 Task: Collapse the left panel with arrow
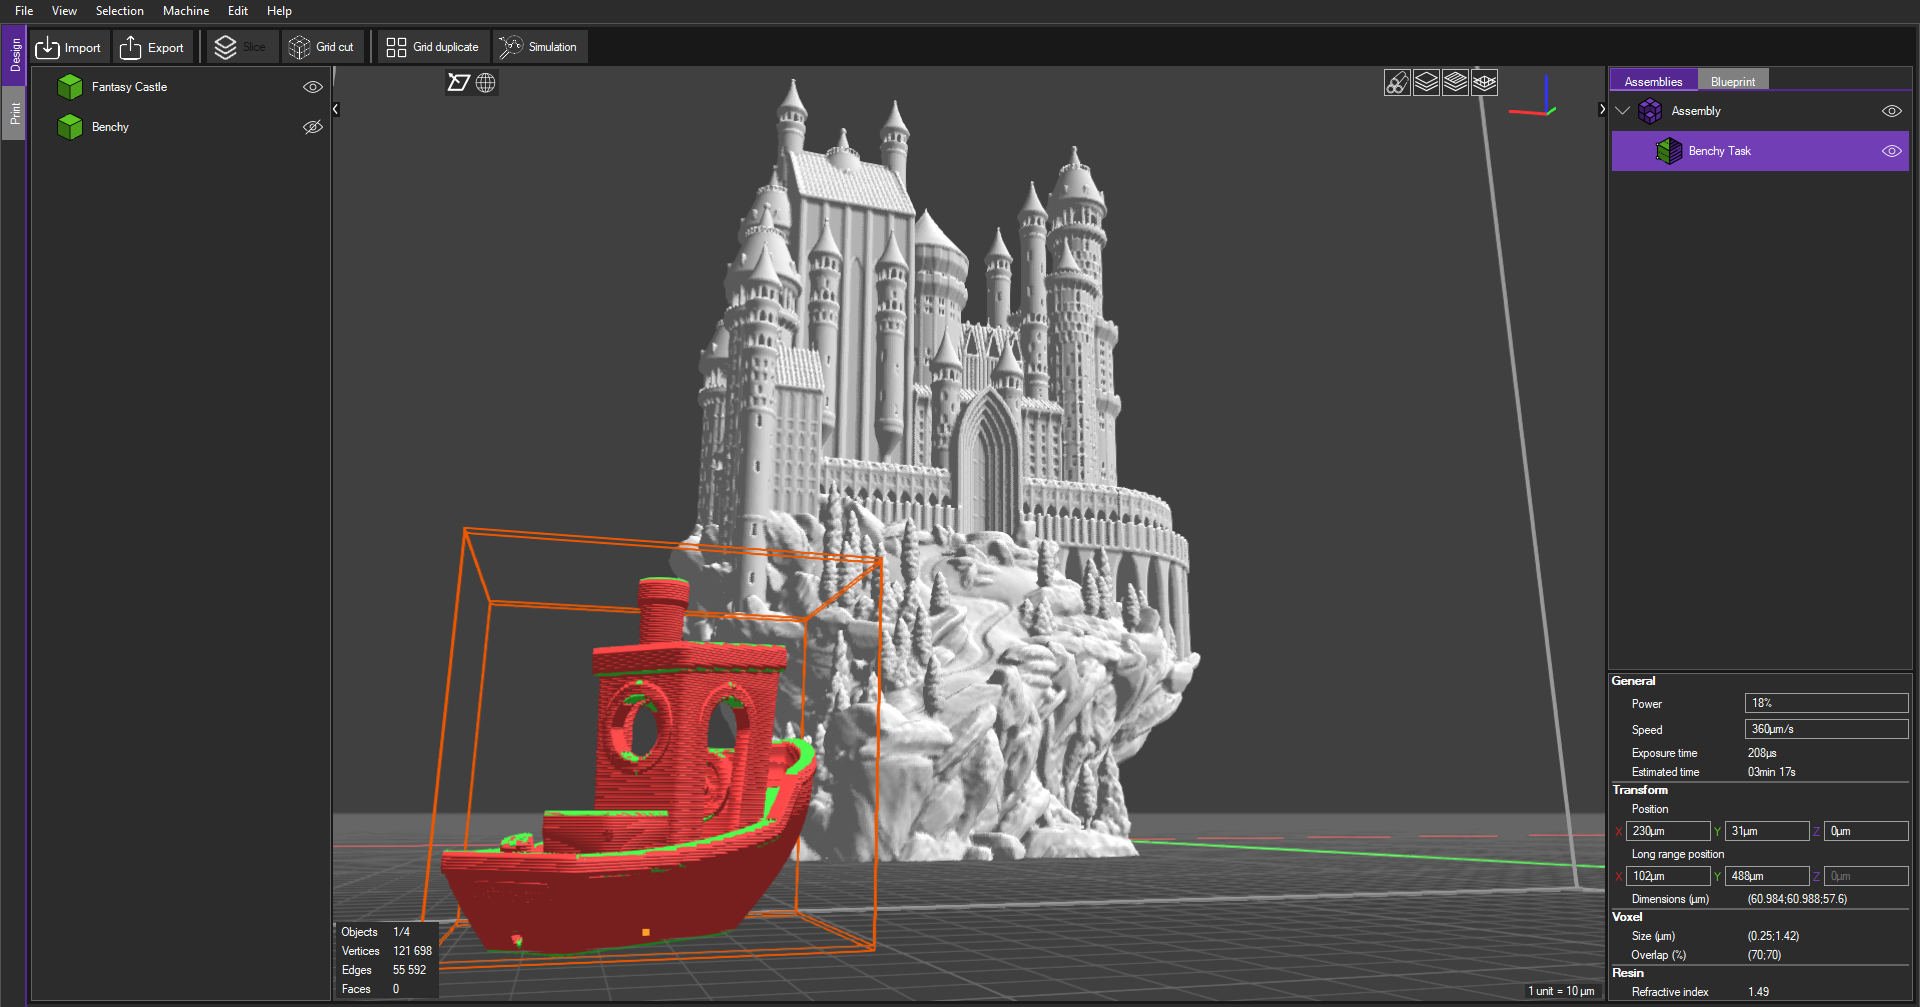(336, 109)
